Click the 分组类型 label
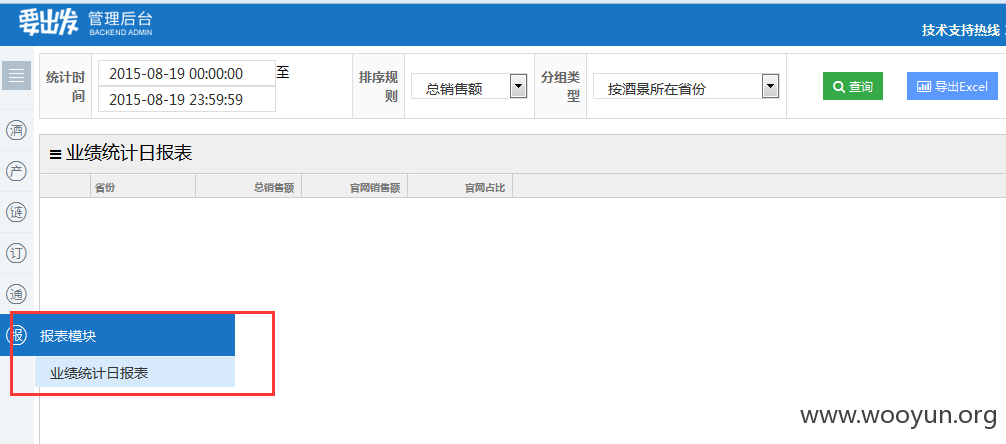The width and height of the screenshot is (1006, 444). click(560, 87)
